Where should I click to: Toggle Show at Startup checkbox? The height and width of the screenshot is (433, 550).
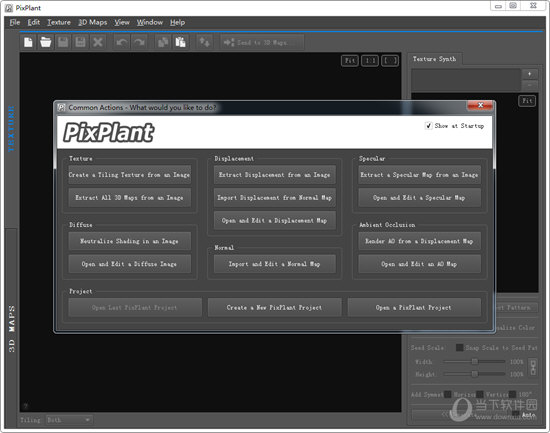pyautogui.click(x=428, y=126)
